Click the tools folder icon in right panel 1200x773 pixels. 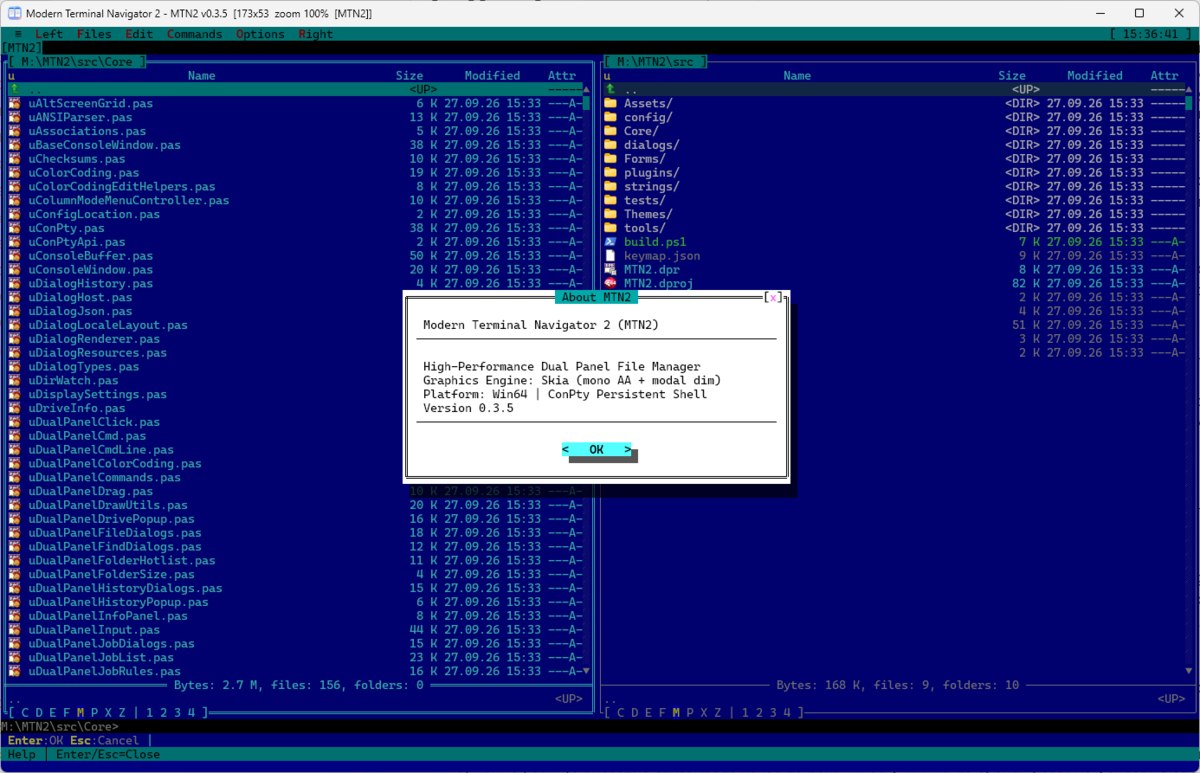610,228
